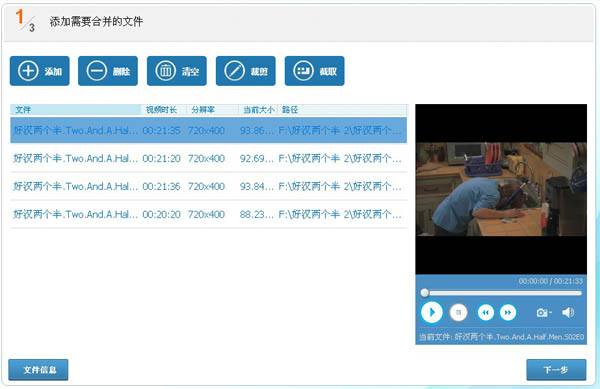
Task: Click size value 88.23 in list
Action: [256, 214]
